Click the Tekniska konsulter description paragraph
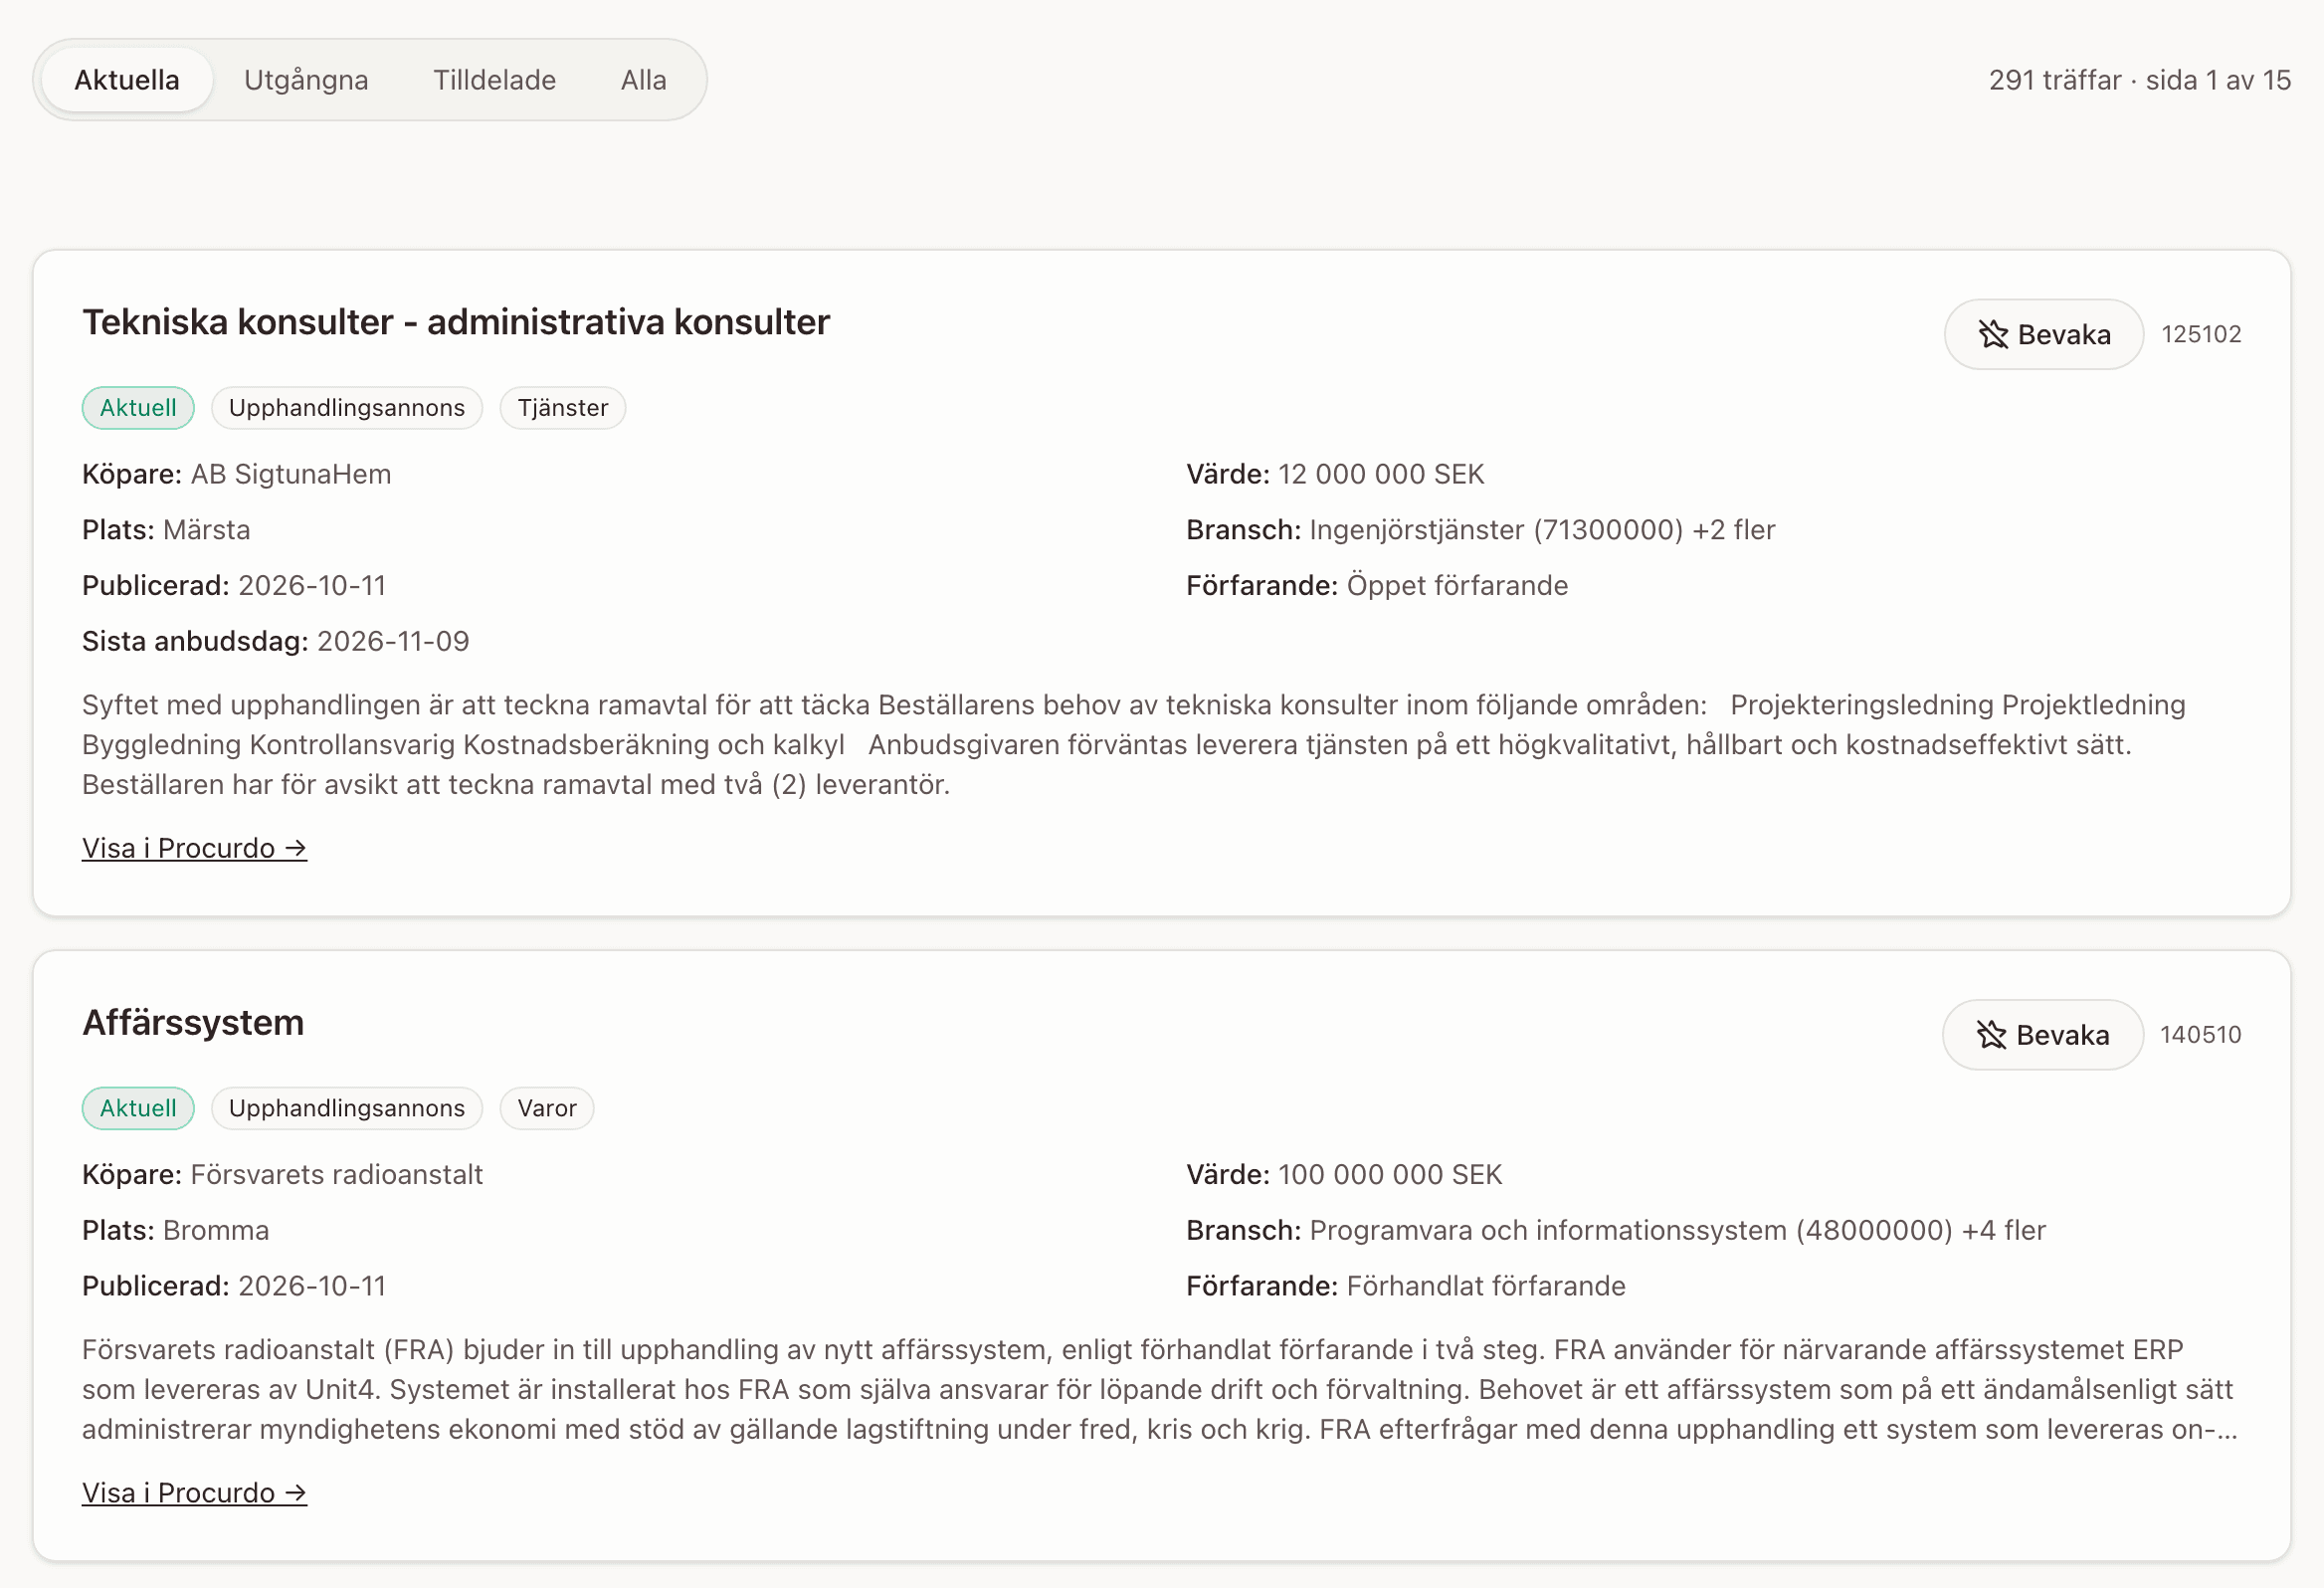Screen dimensions: 2324x1588 tap(1134, 745)
